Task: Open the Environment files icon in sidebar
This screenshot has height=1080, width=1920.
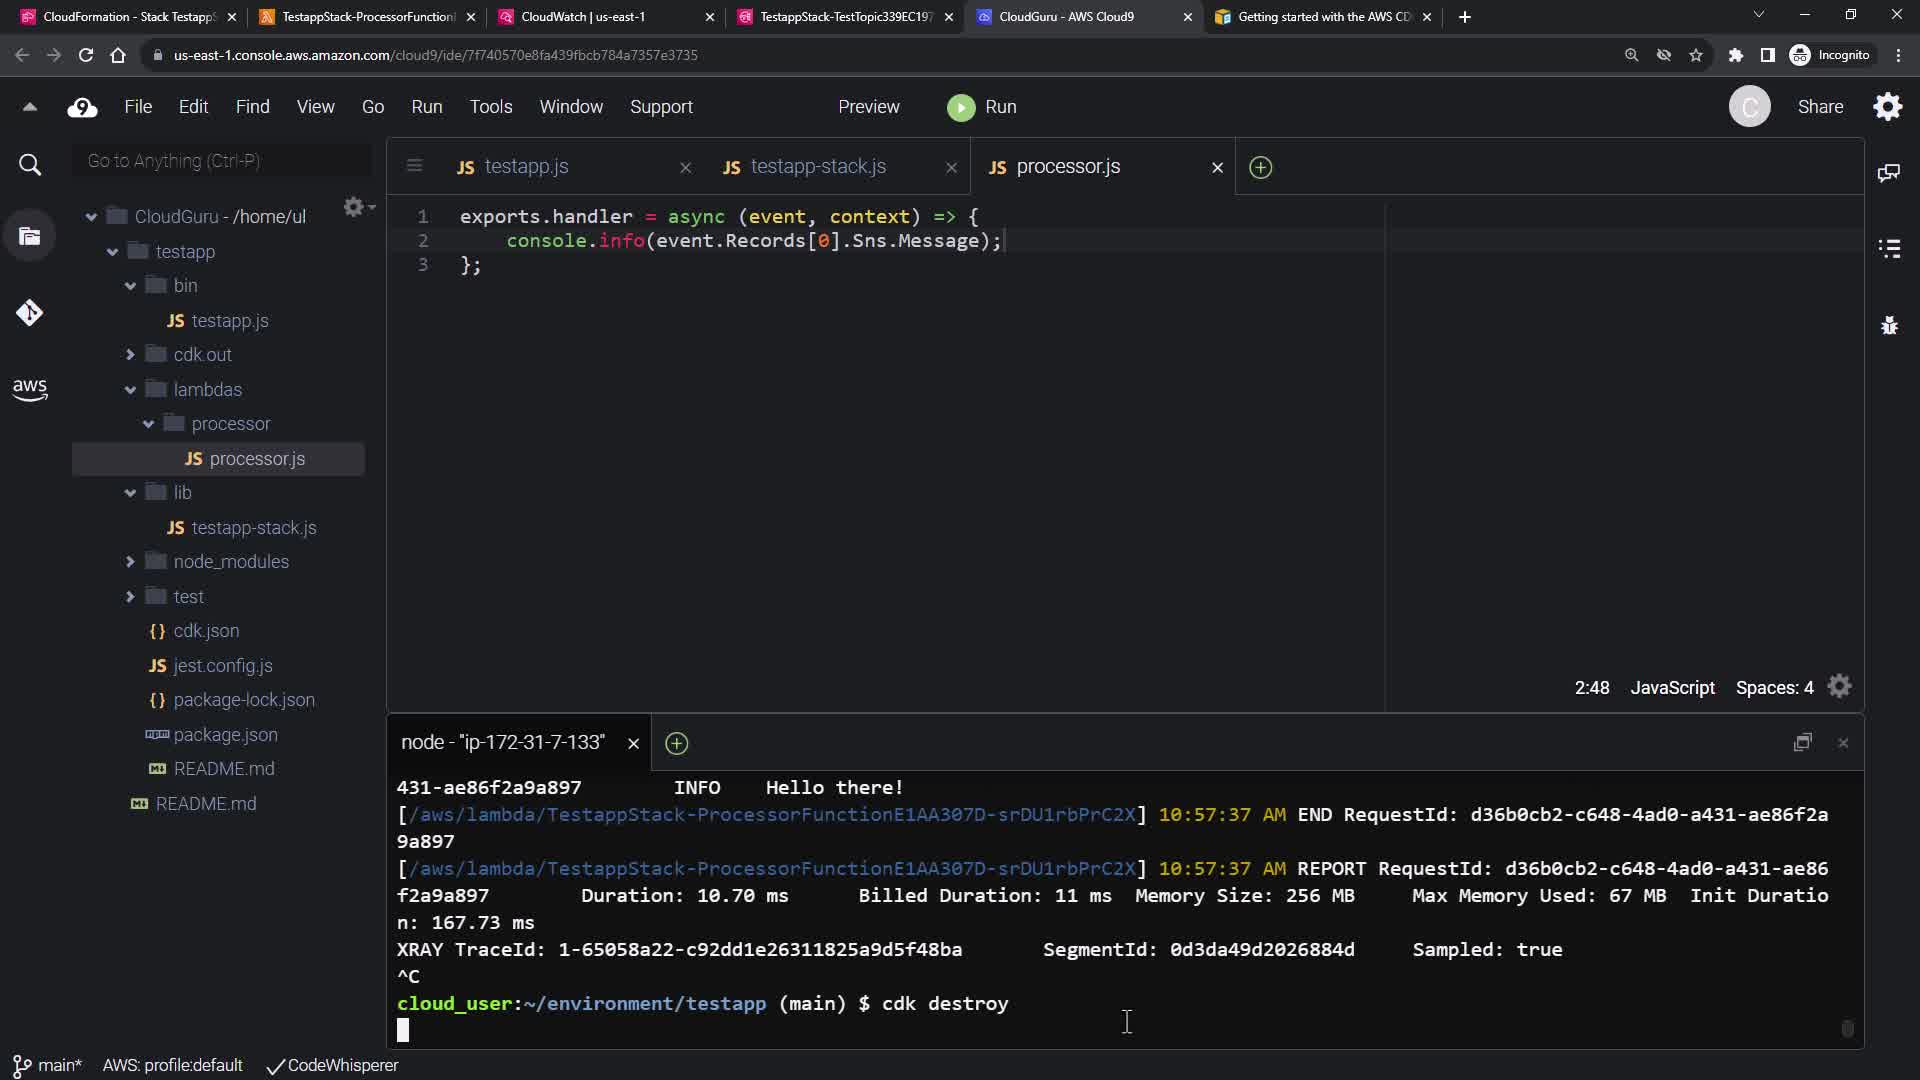Action: coord(30,237)
